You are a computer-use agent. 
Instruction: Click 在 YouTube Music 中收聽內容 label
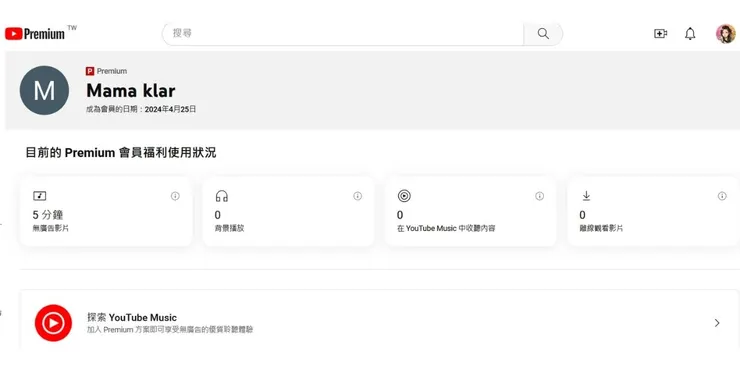tap(446, 228)
